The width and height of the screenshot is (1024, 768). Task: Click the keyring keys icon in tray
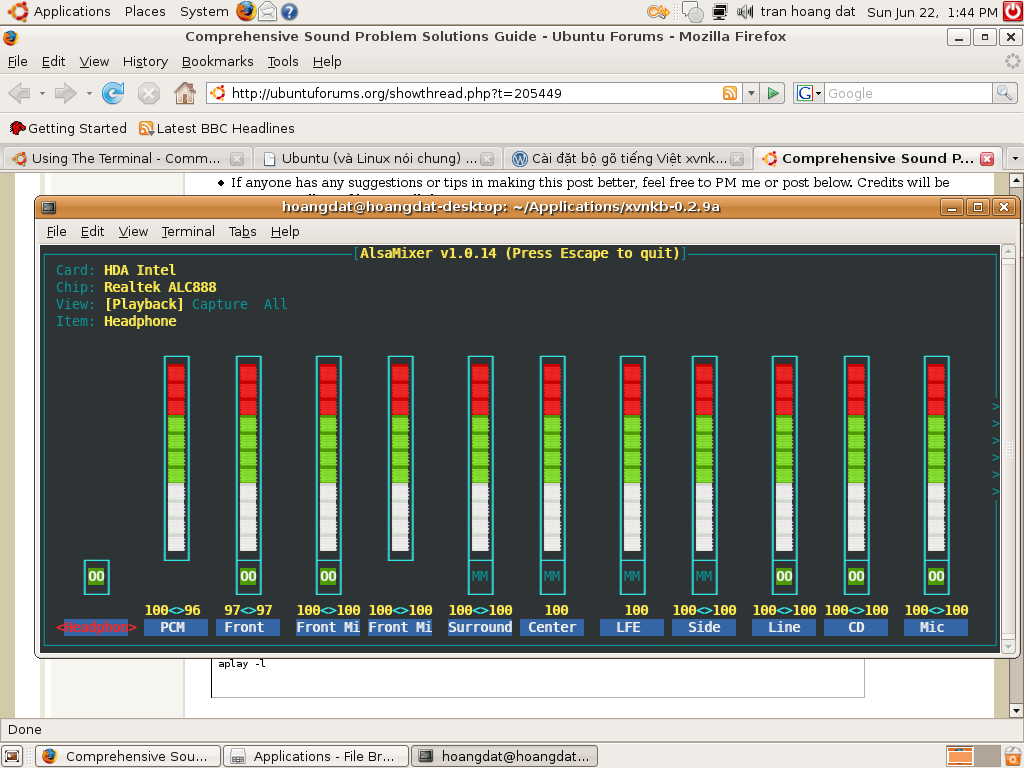click(658, 11)
